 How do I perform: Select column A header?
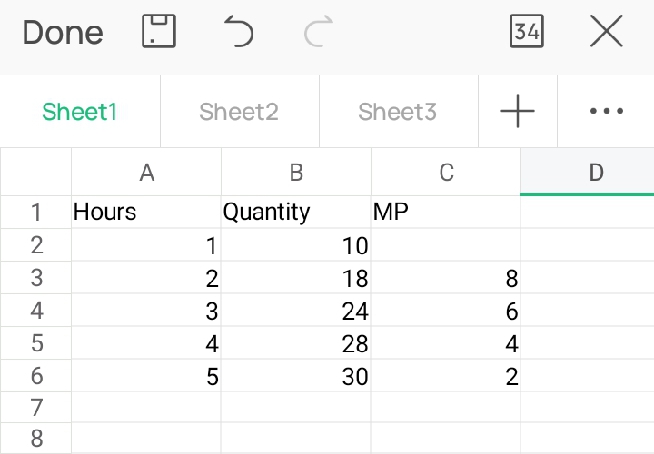(146, 172)
